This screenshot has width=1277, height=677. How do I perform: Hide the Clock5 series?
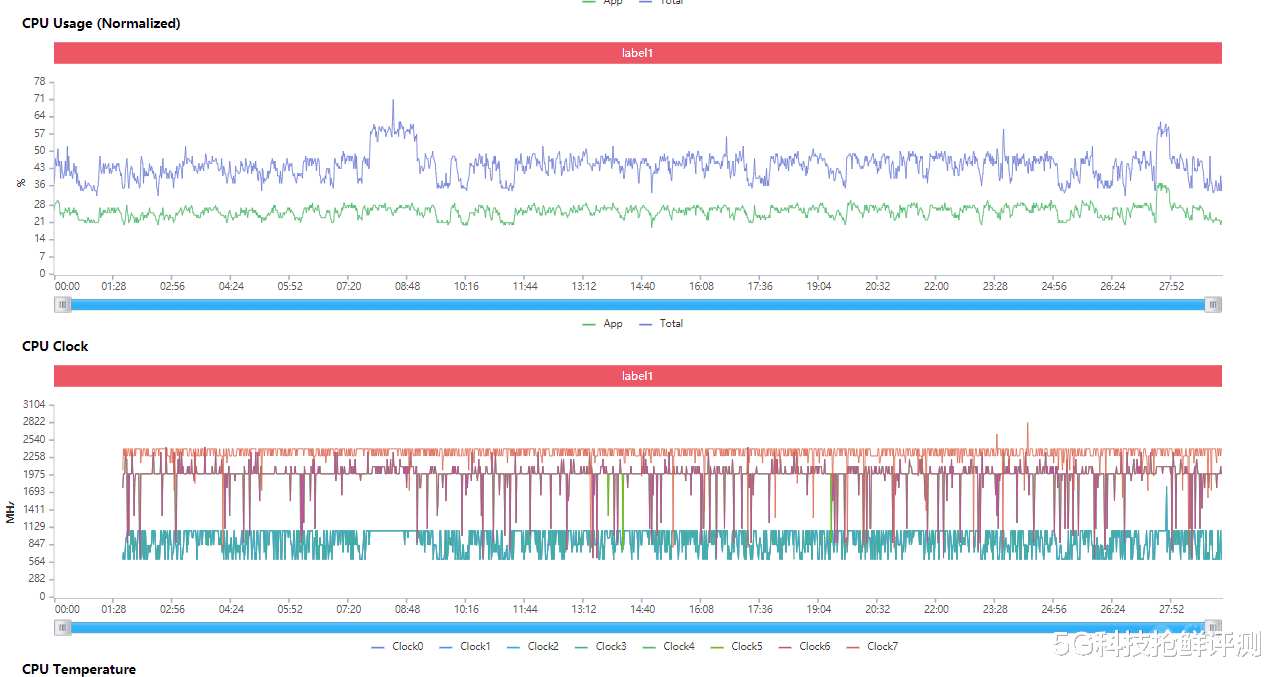pos(736,647)
